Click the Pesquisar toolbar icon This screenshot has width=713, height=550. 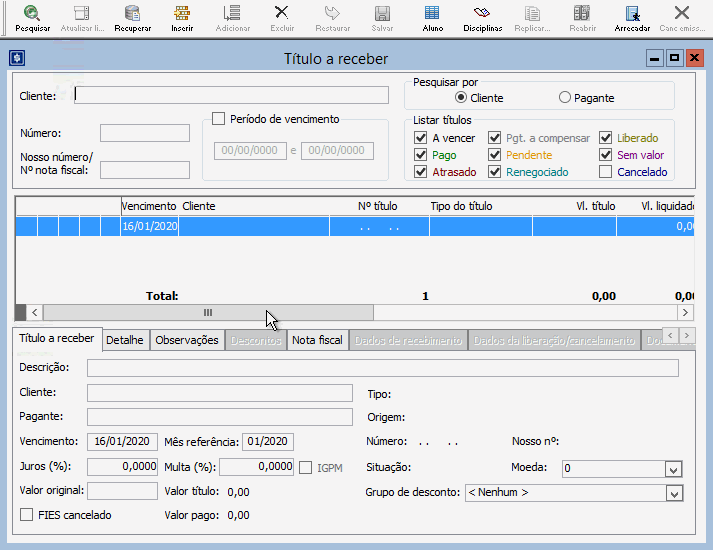coord(32,16)
